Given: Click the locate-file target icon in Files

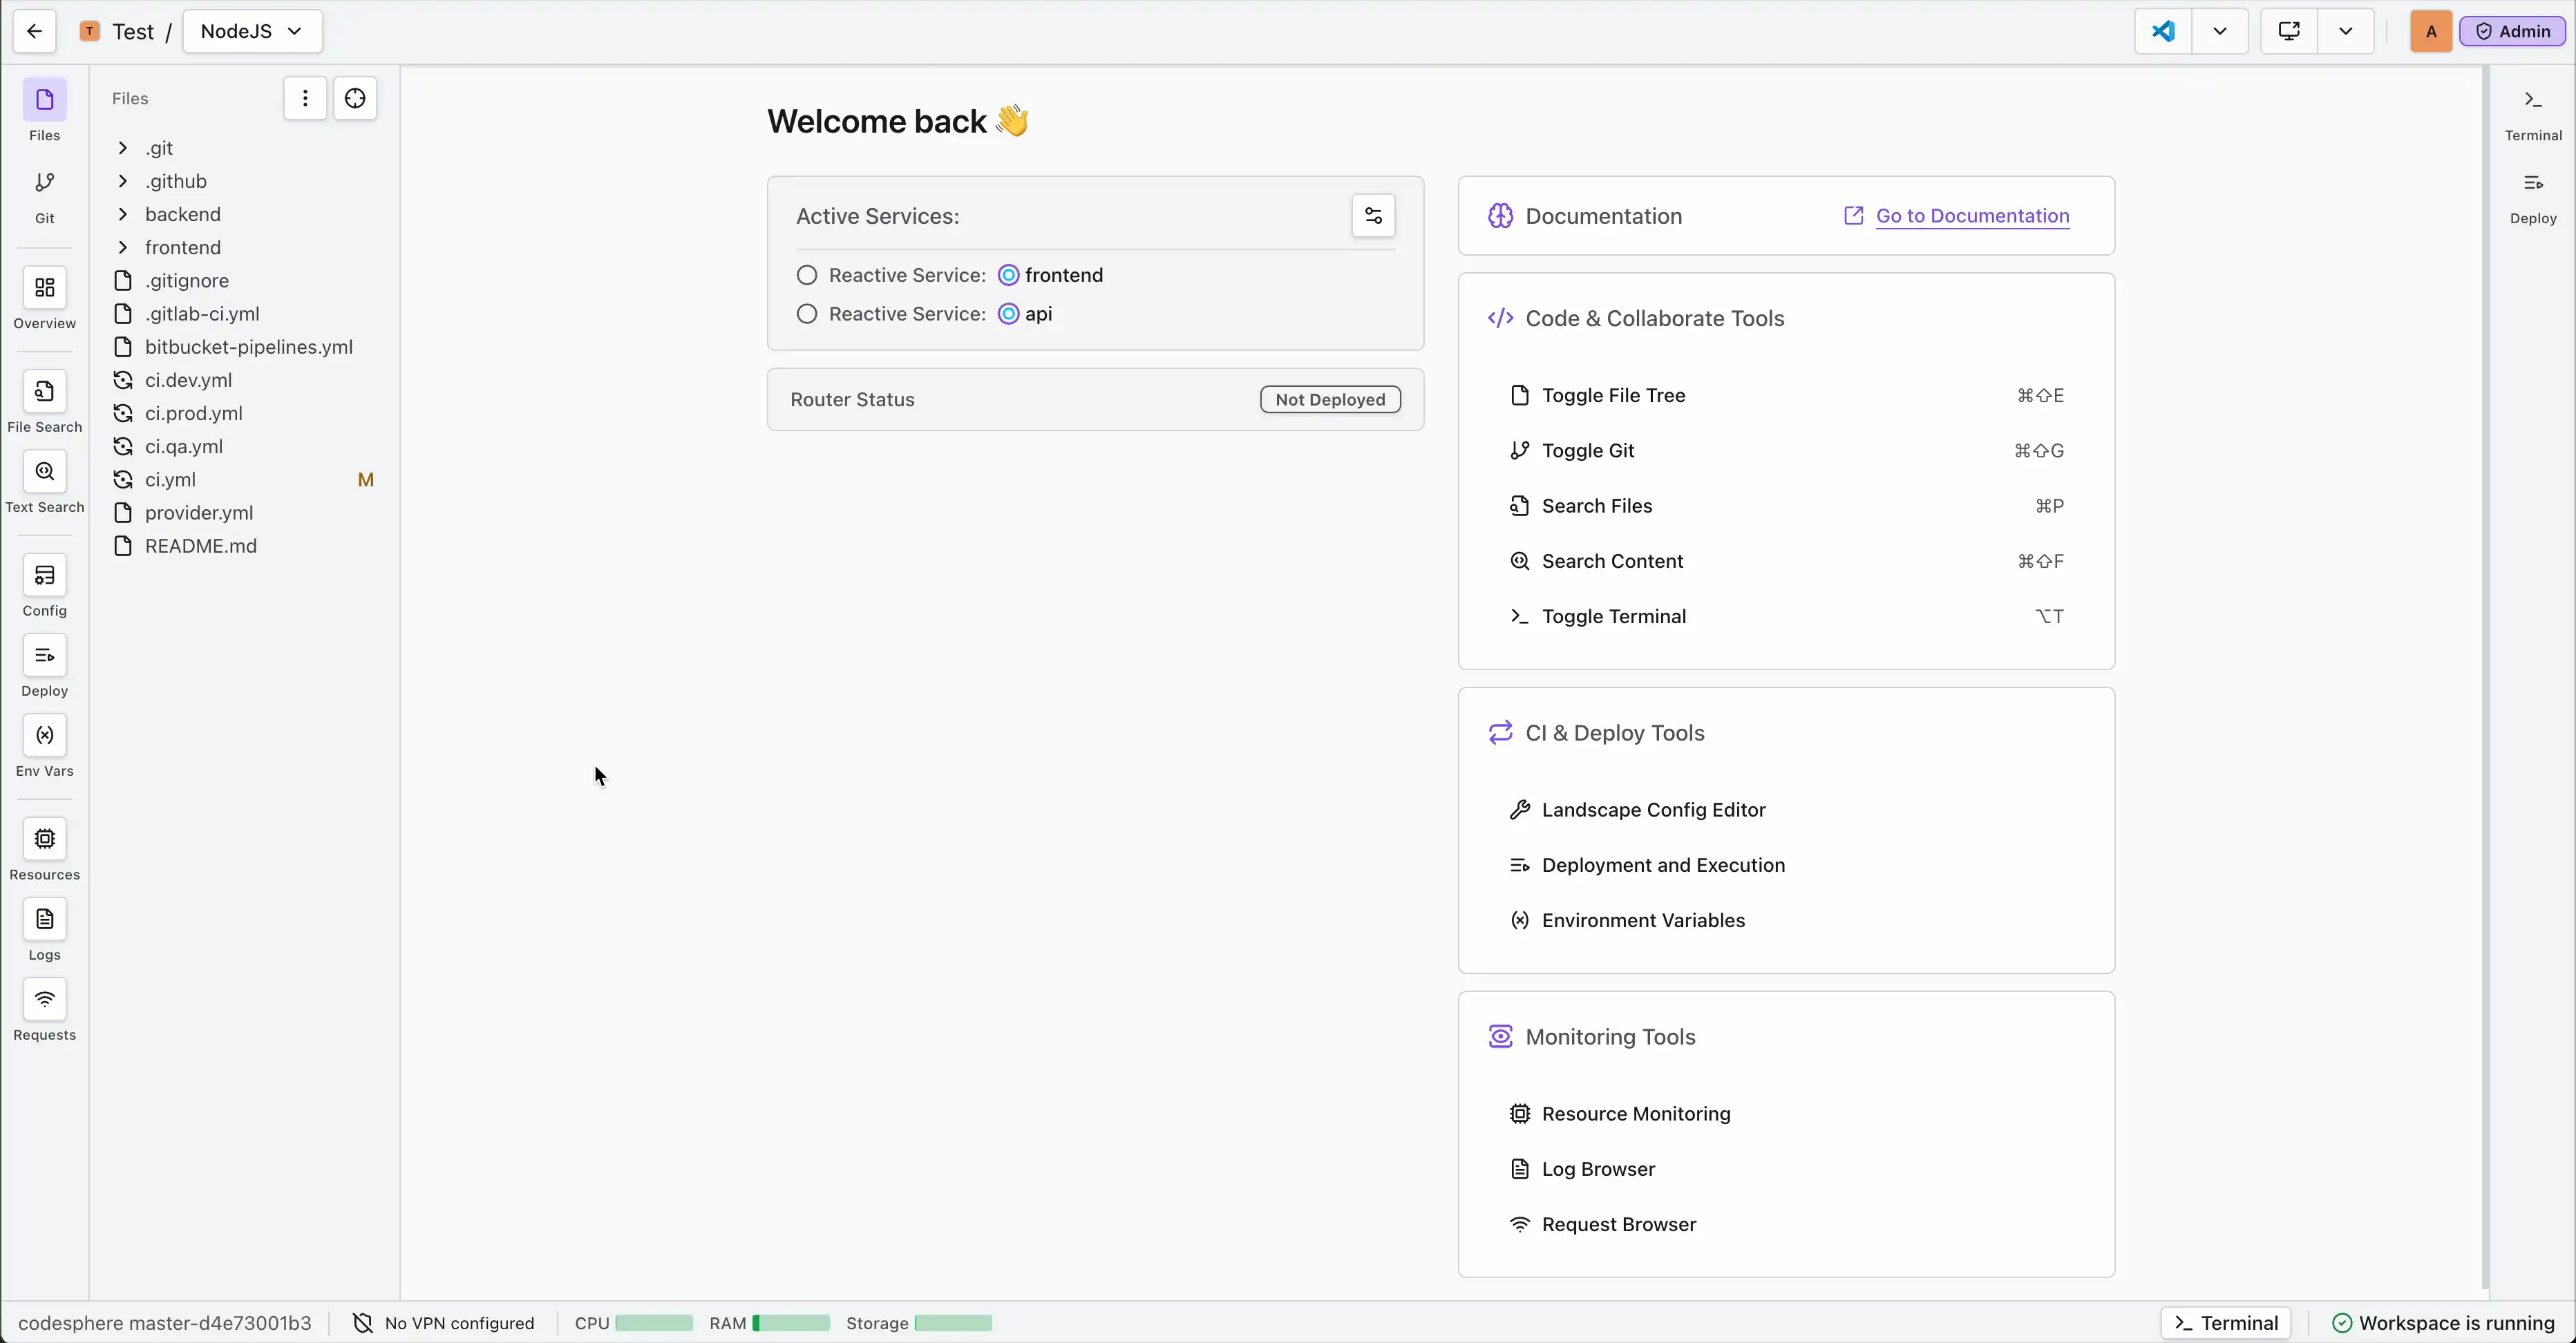Looking at the screenshot, I should click(355, 98).
